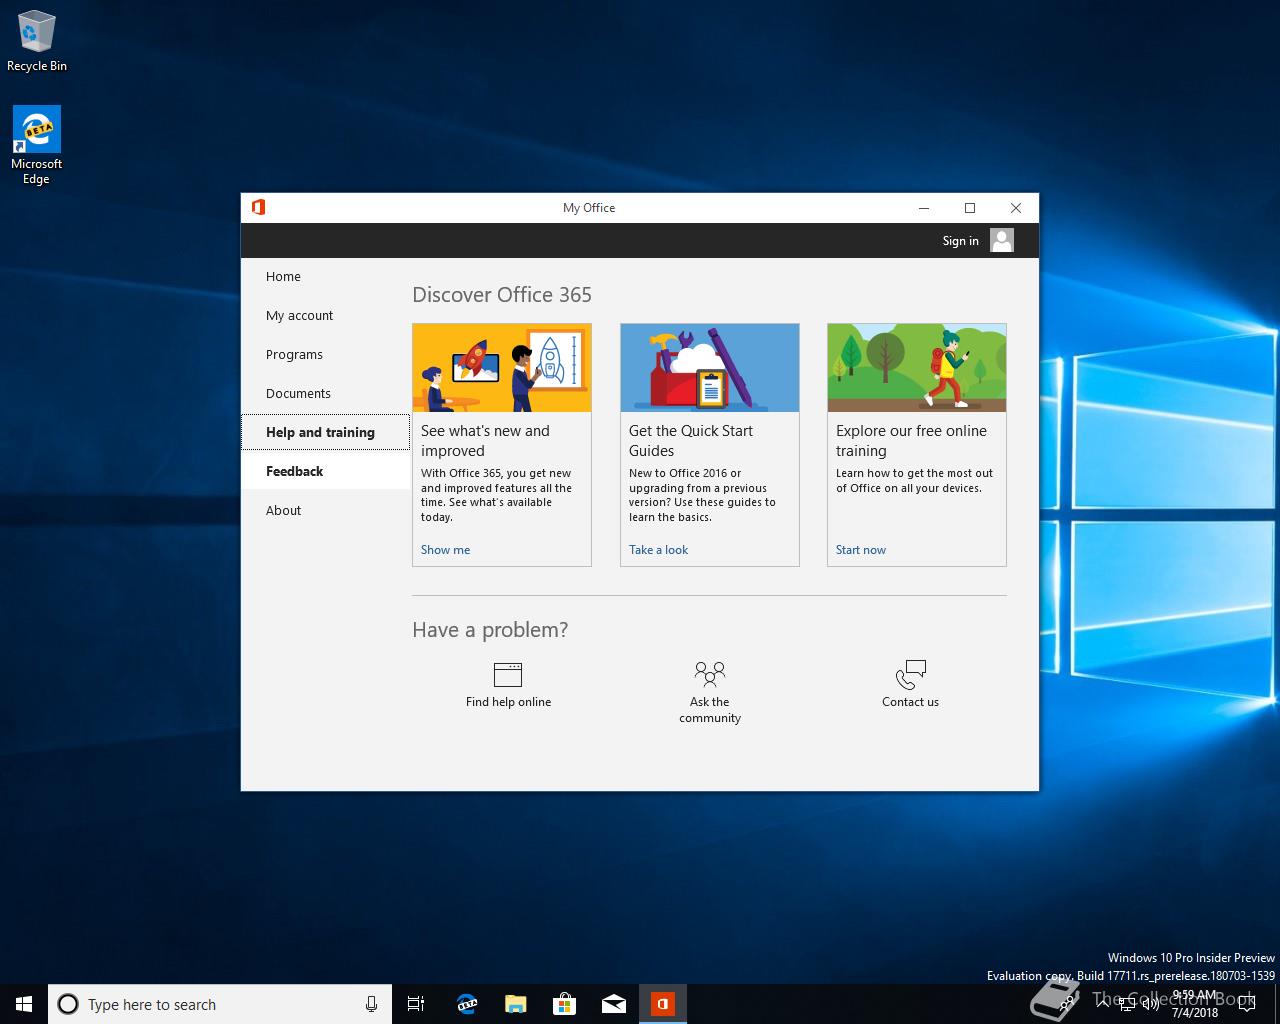The image size is (1280, 1024).
Task: Minimize the My Office window
Action: pyautogui.click(x=924, y=208)
